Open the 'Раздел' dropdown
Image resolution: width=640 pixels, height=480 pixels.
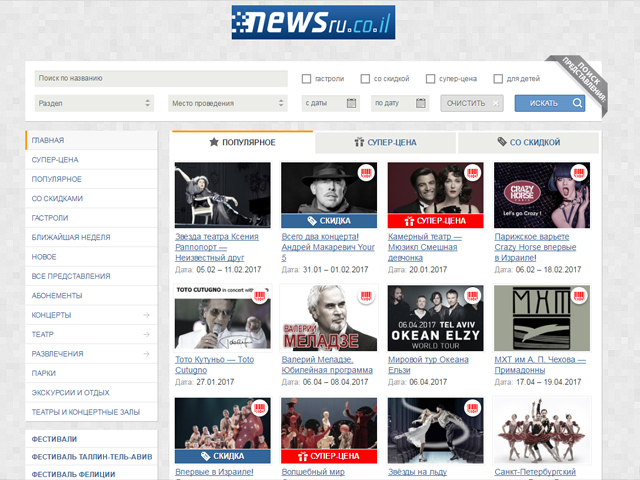(94, 103)
